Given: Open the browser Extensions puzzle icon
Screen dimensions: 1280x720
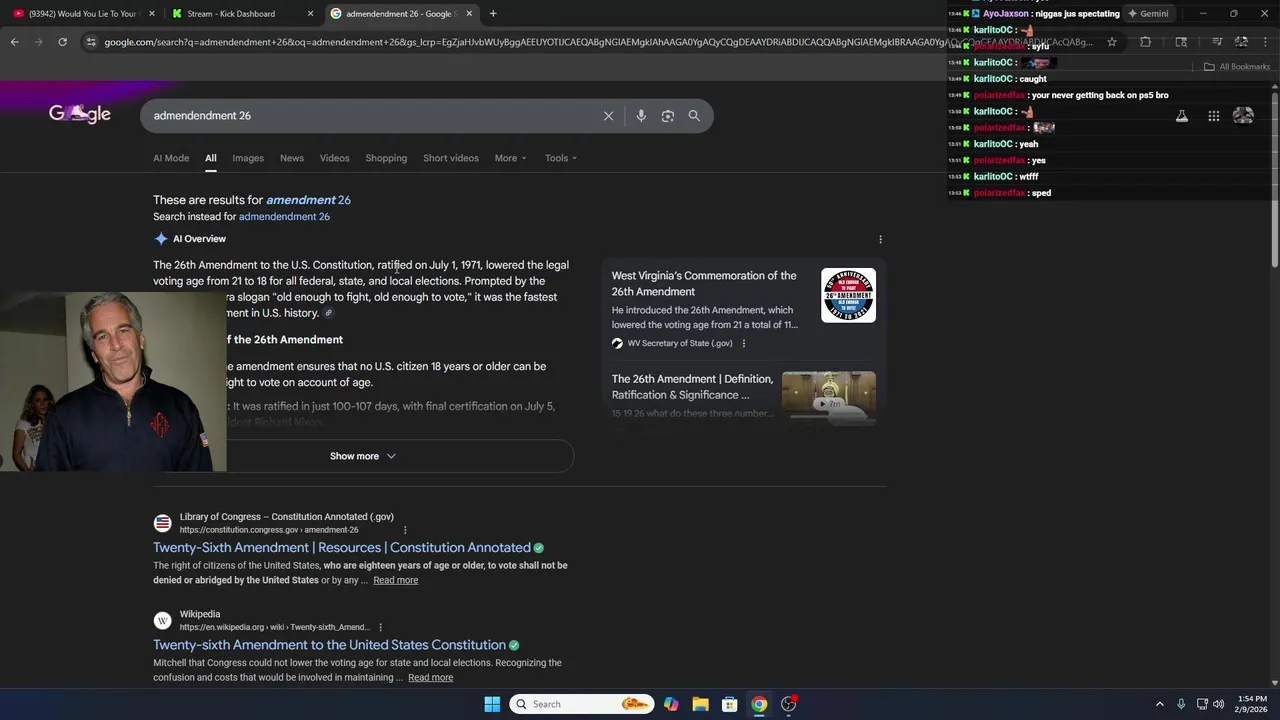Looking at the screenshot, I should 1145,42.
